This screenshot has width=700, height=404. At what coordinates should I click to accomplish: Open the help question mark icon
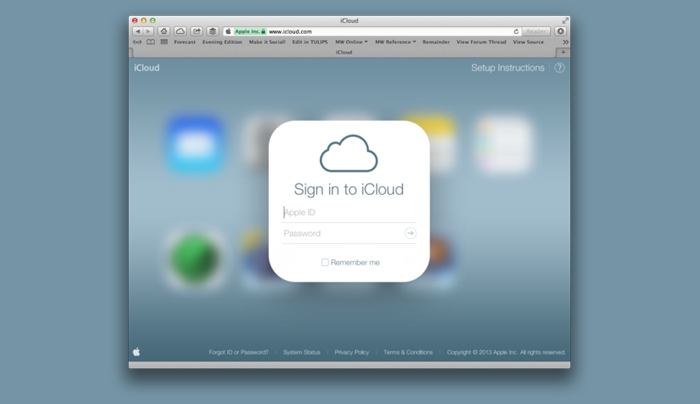click(559, 68)
